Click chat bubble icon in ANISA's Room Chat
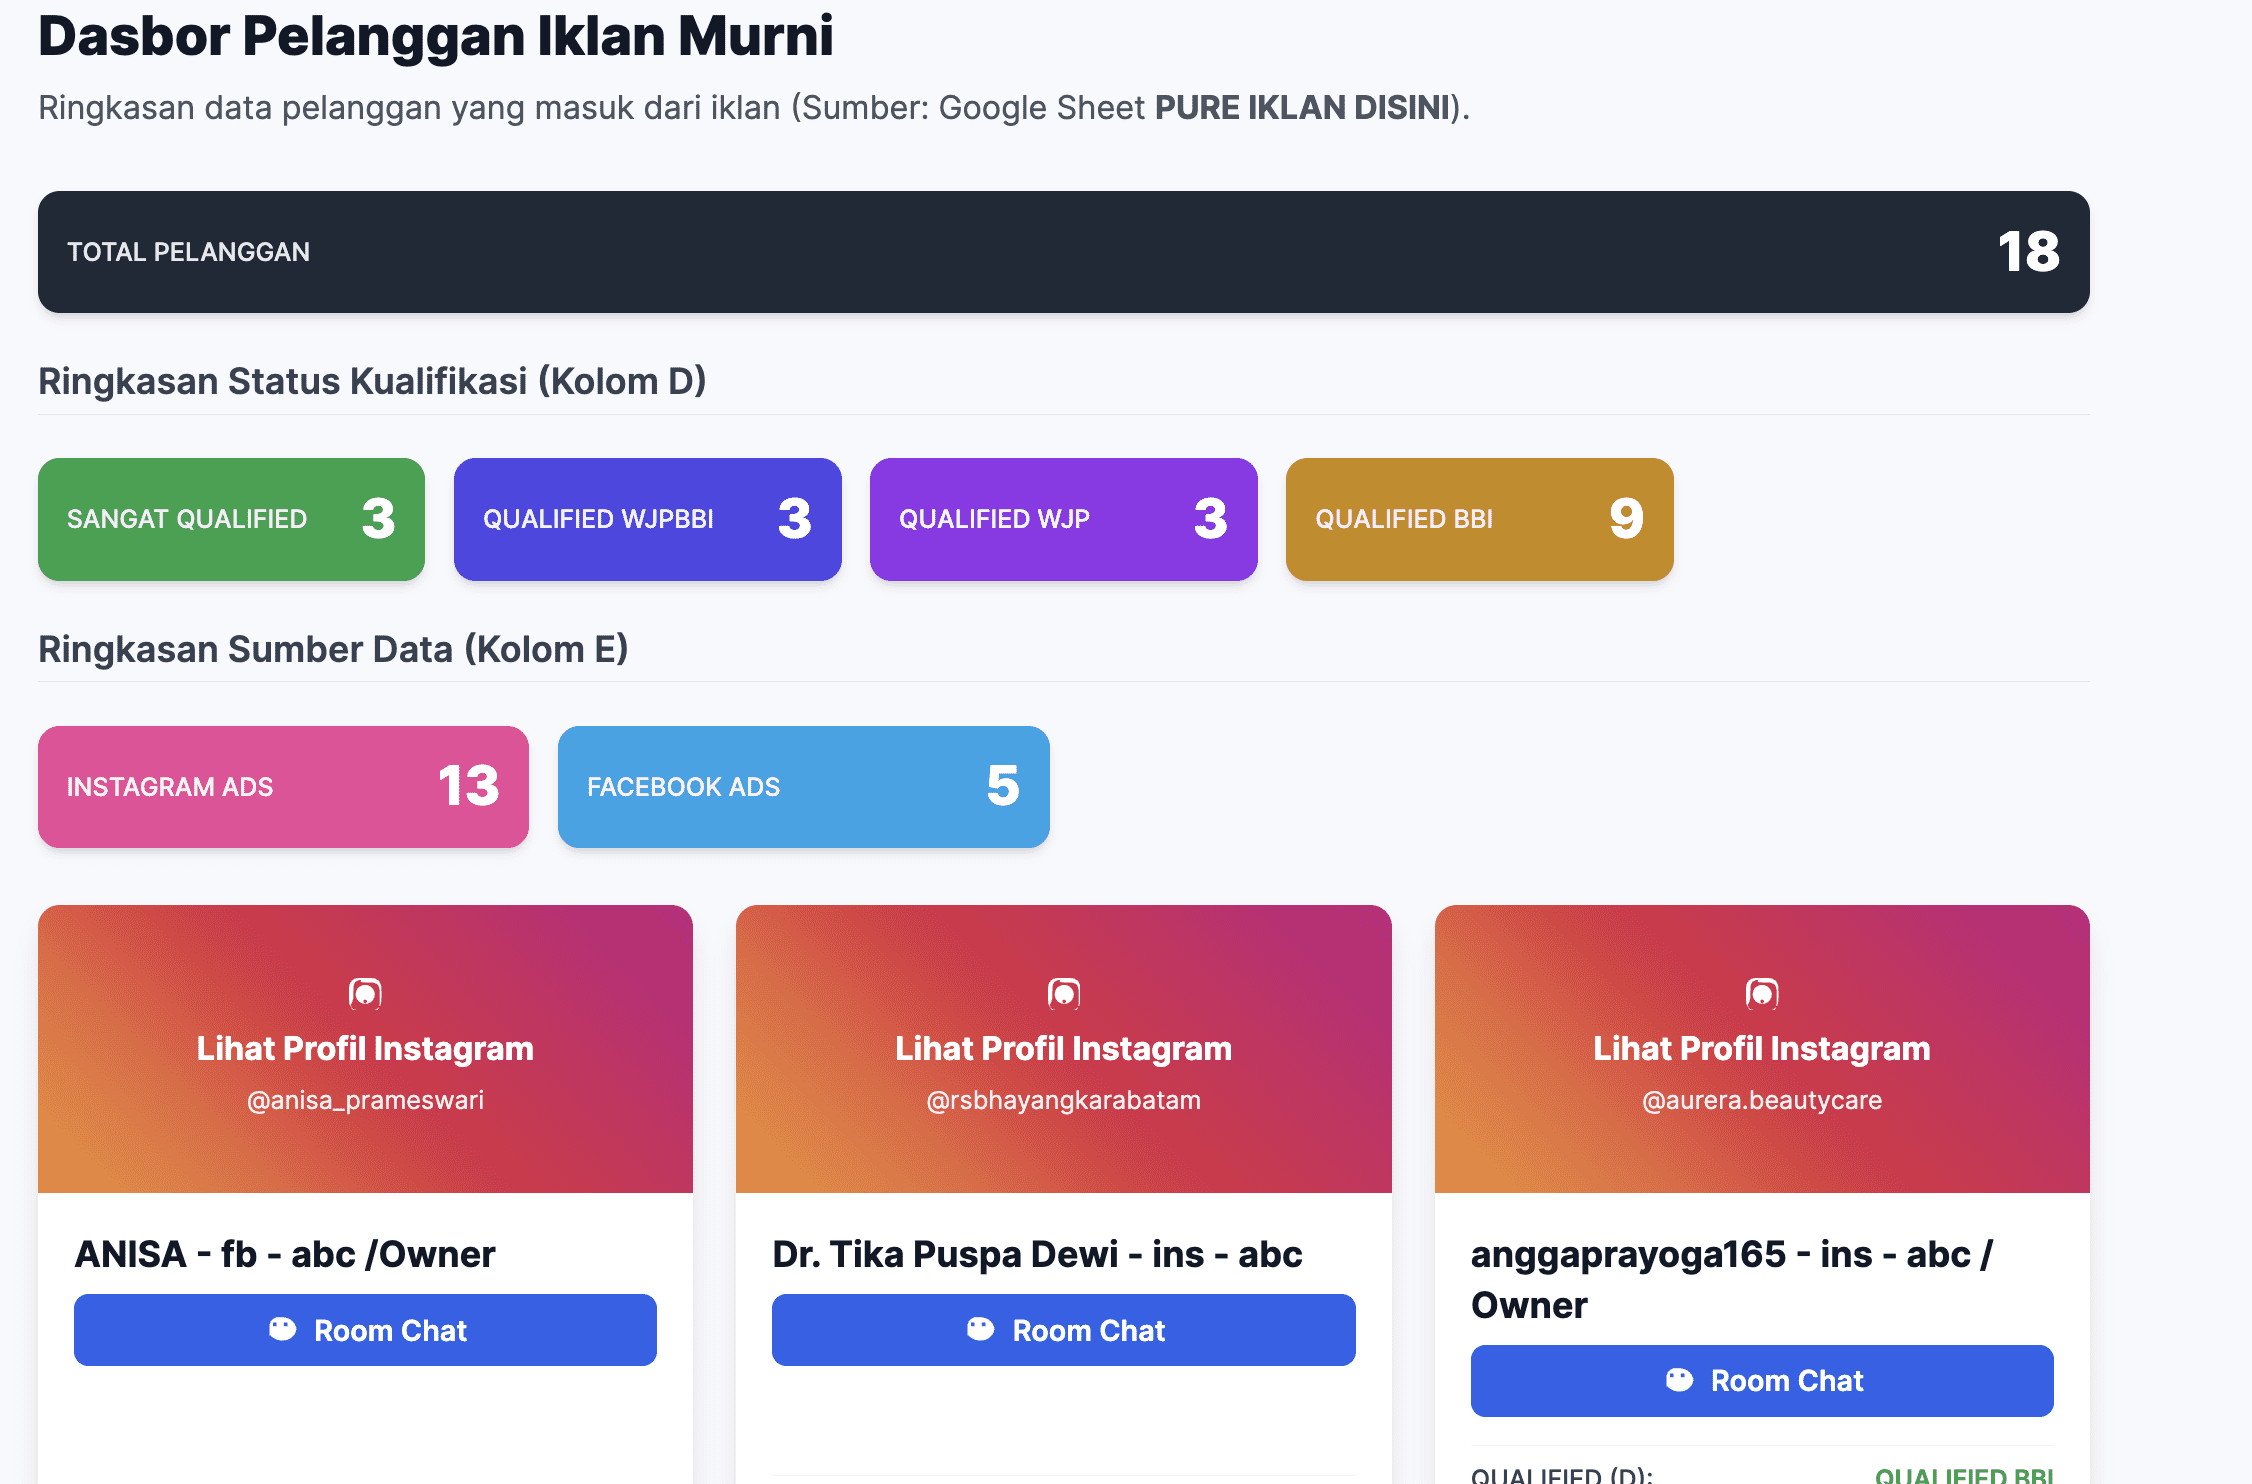 coord(283,1329)
